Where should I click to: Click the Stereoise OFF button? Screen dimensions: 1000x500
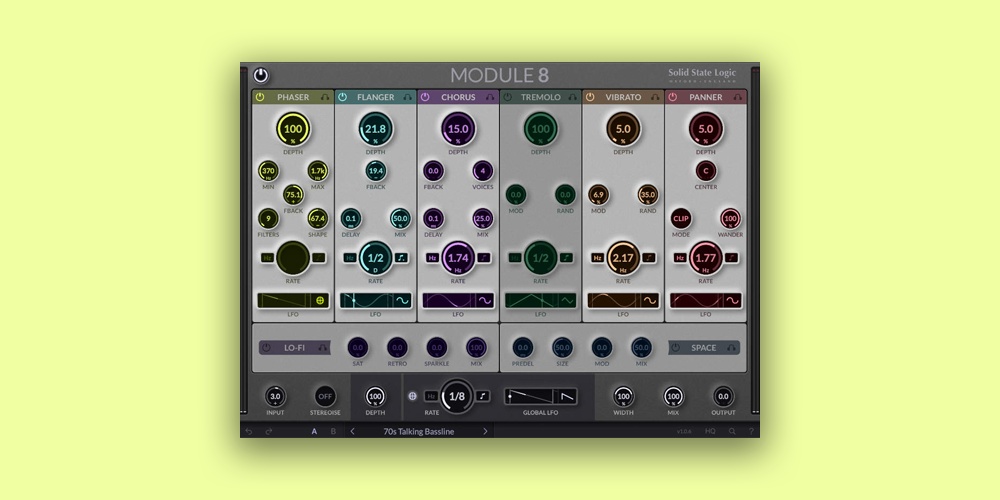coord(325,396)
